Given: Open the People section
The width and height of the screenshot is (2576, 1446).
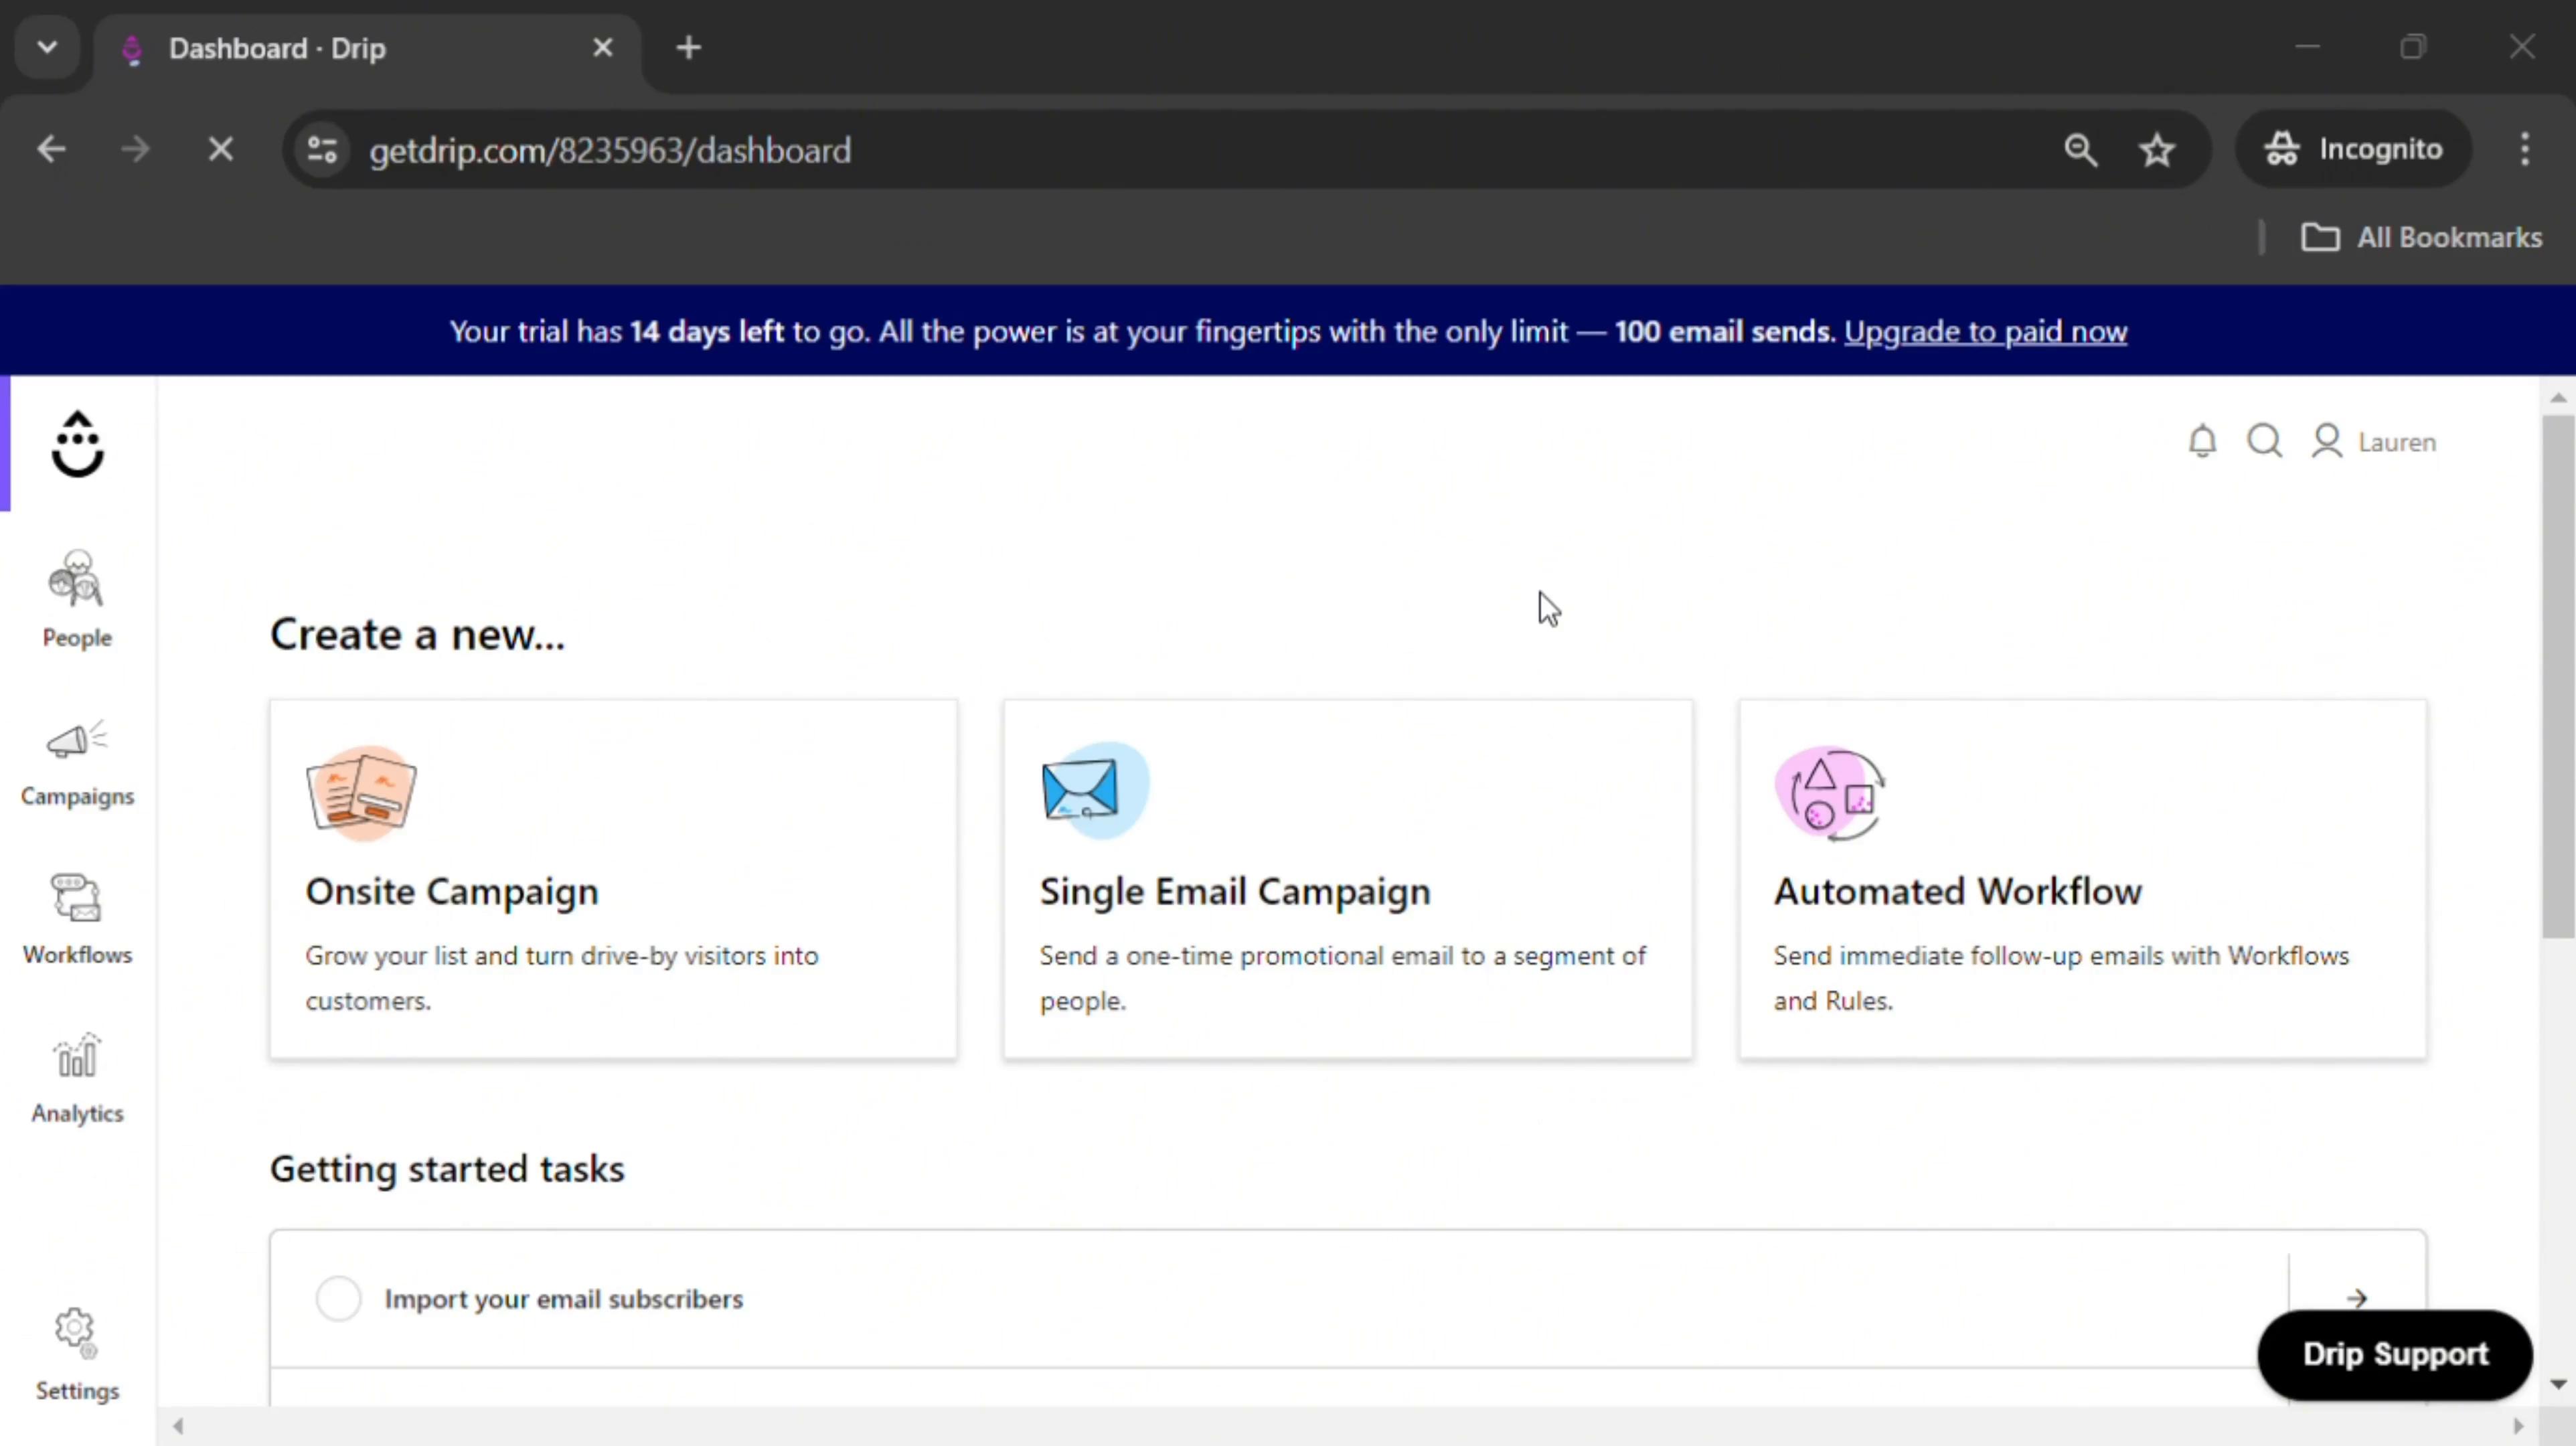Looking at the screenshot, I should click(x=76, y=596).
